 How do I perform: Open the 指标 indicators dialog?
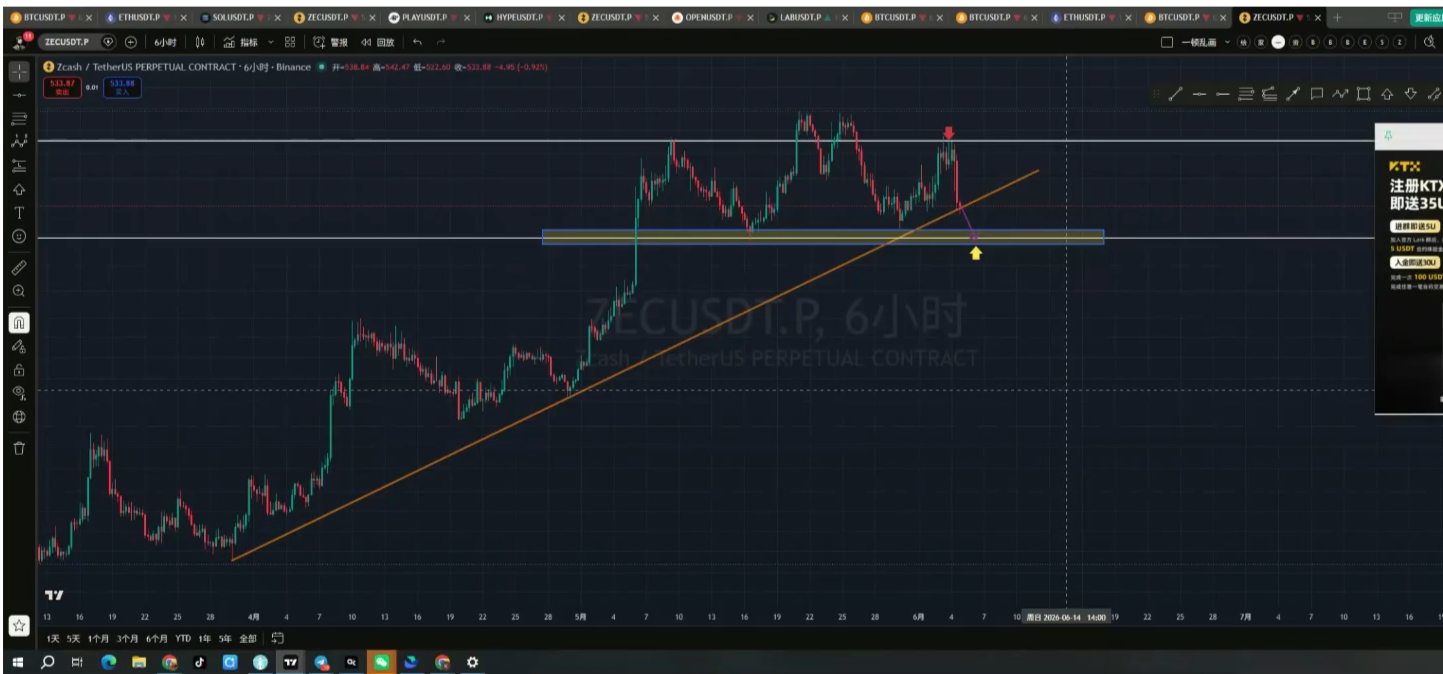pyautogui.click(x=241, y=42)
